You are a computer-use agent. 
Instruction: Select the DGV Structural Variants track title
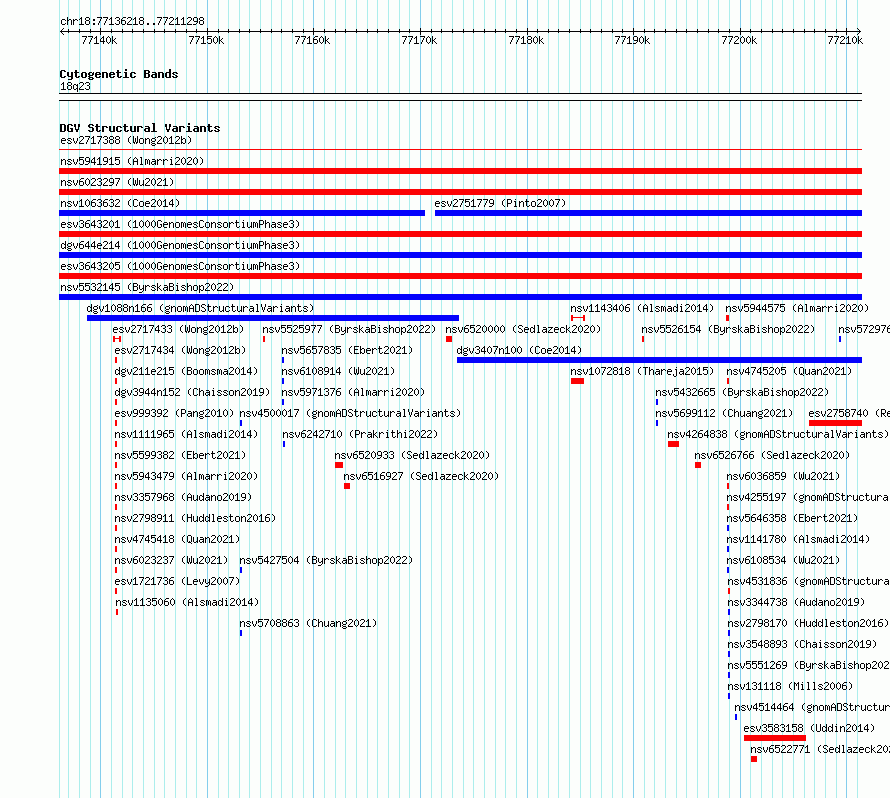140,128
